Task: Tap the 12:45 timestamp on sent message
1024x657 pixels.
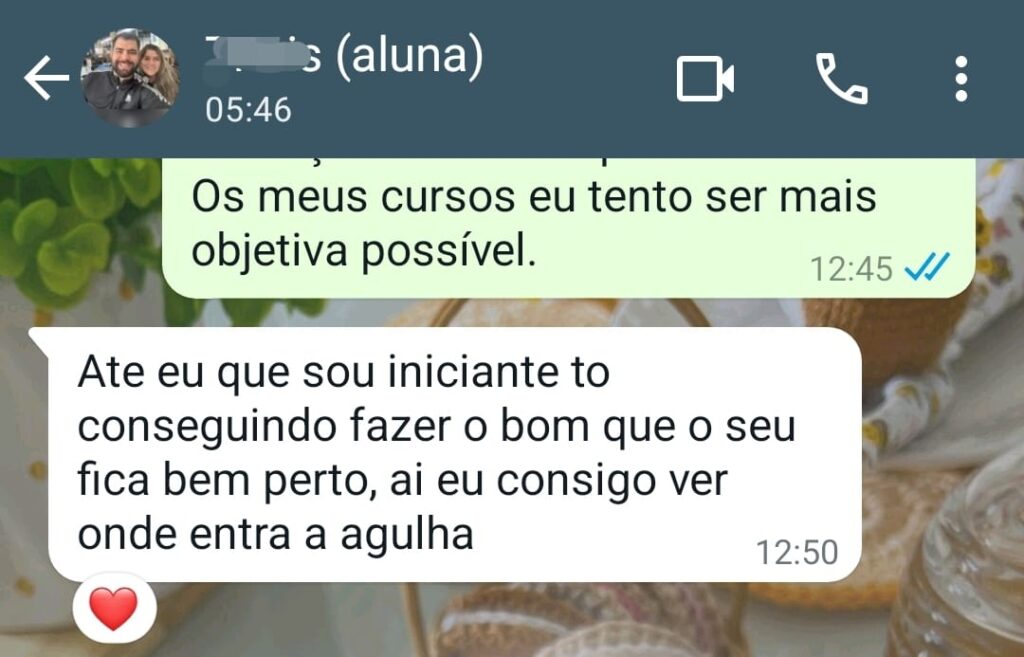Action: point(851,268)
